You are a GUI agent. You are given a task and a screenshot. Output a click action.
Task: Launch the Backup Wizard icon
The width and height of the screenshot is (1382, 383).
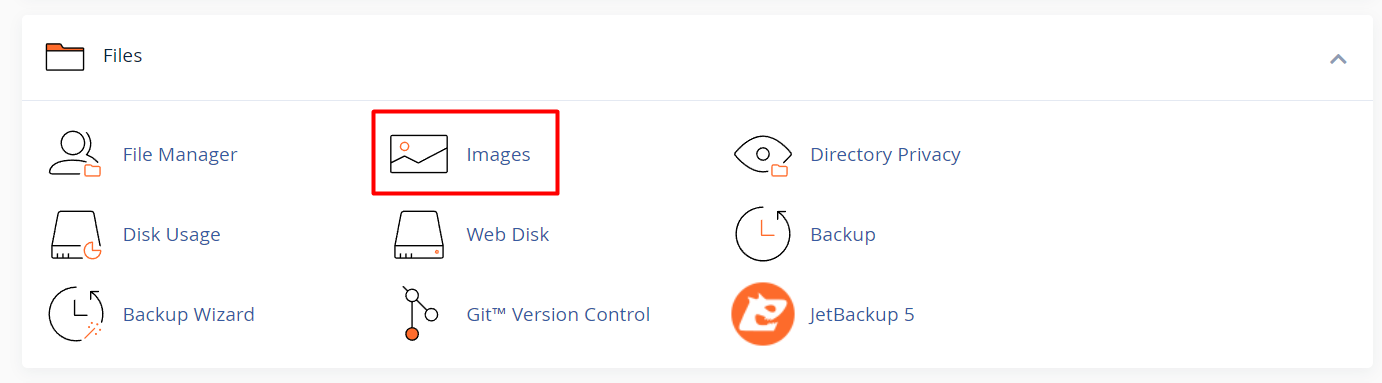[76, 314]
